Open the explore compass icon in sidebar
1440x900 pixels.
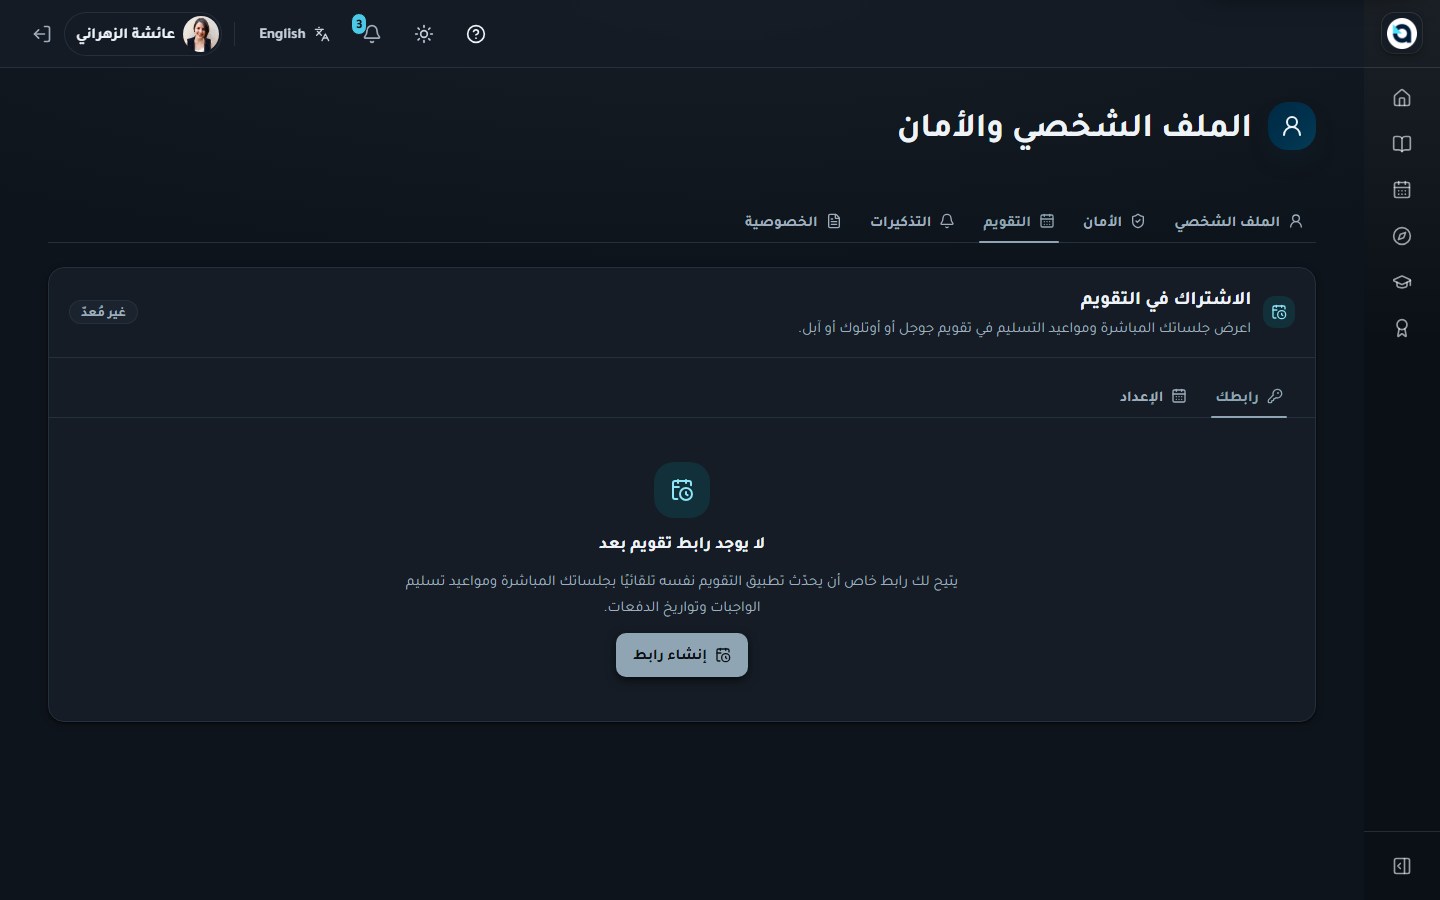(1402, 236)
